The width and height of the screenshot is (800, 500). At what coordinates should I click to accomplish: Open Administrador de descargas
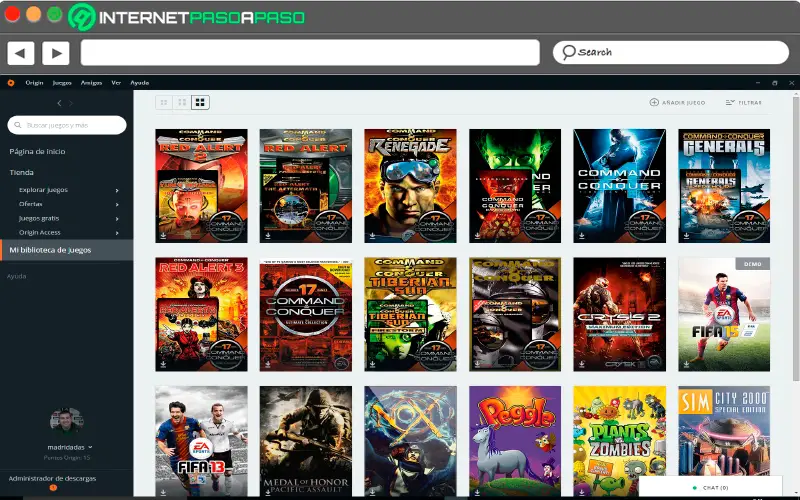(52, 479)
